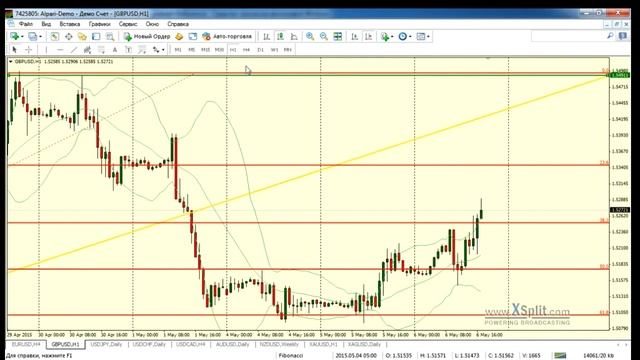Toggle the Авто-торговля button
Image resolution: width=640 pixels, height=360 pixels.
pos(227,36)
